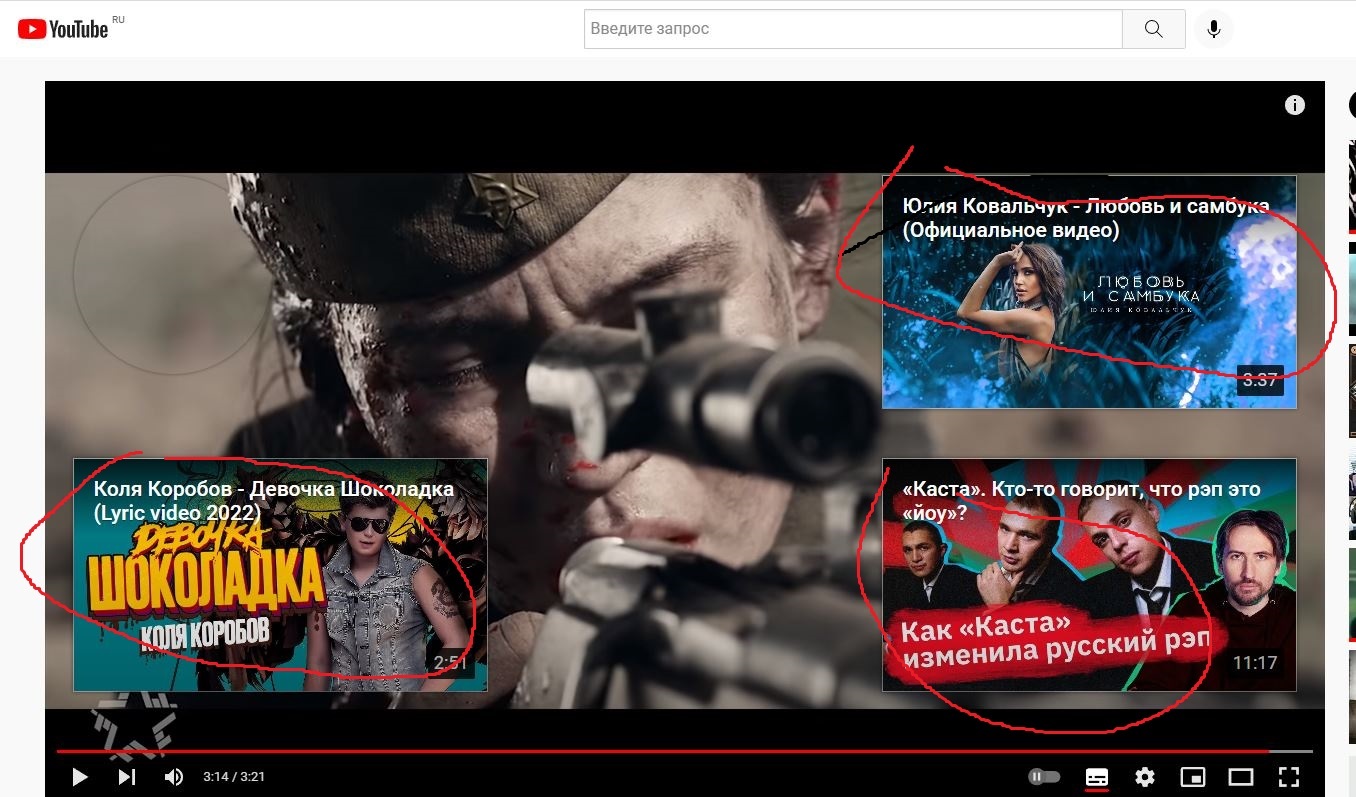Open the miniplayer
Image resolution: width=1356 pixels, height=797 pixels.
[x=1193, y=777]
